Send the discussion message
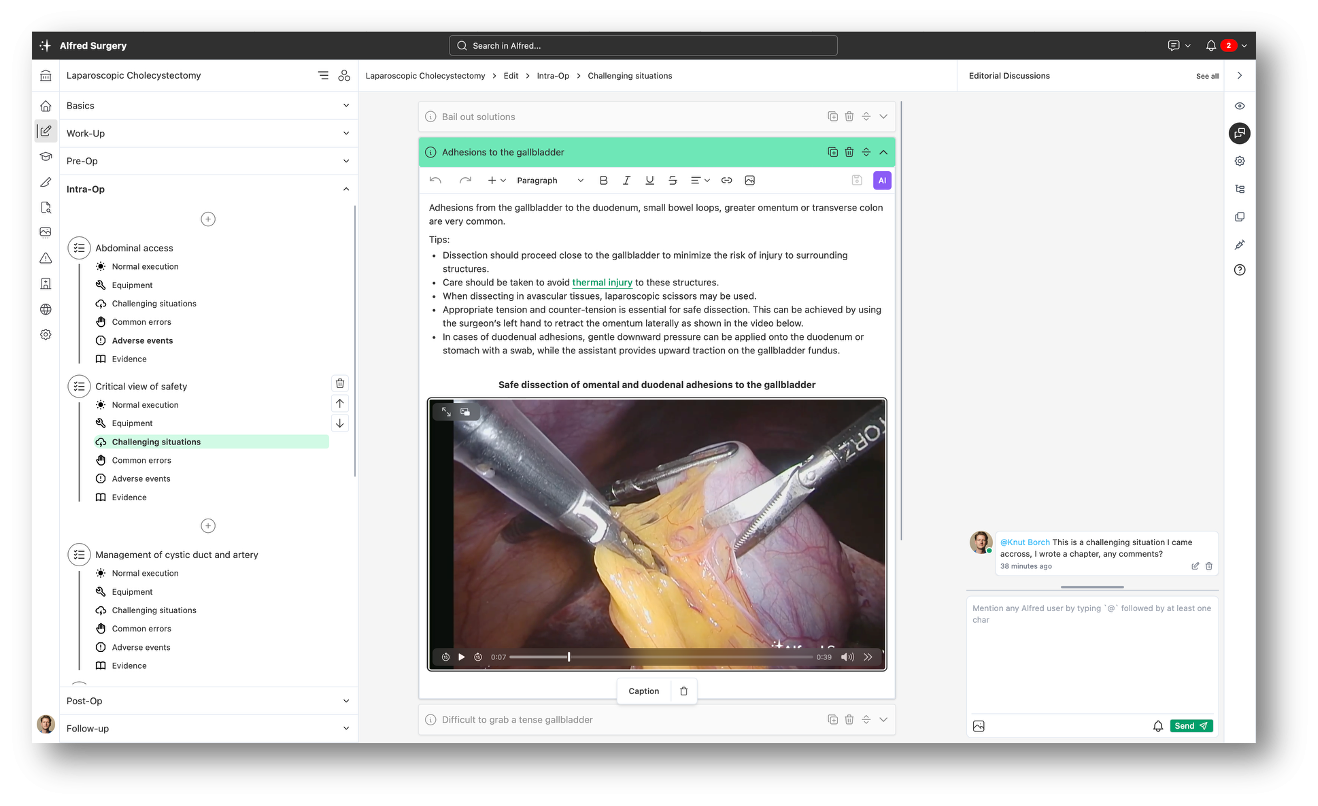The width and height of the screenshot is (1318, 806). [1191, 726]
